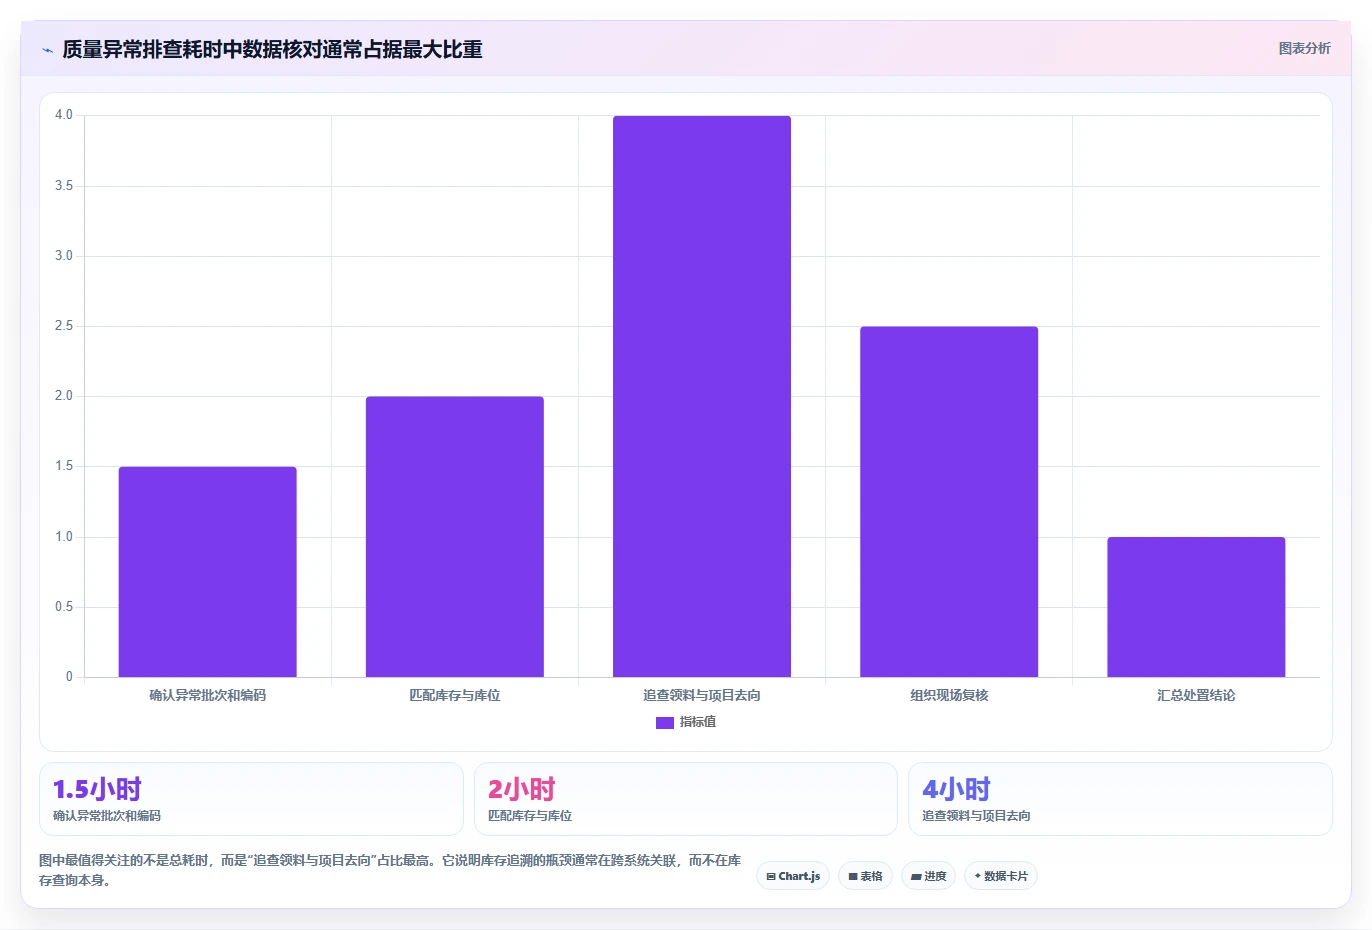
Task: Click card caption 确认异常批次和编码 under 1.5小时
Action: (x=107, y=816)
